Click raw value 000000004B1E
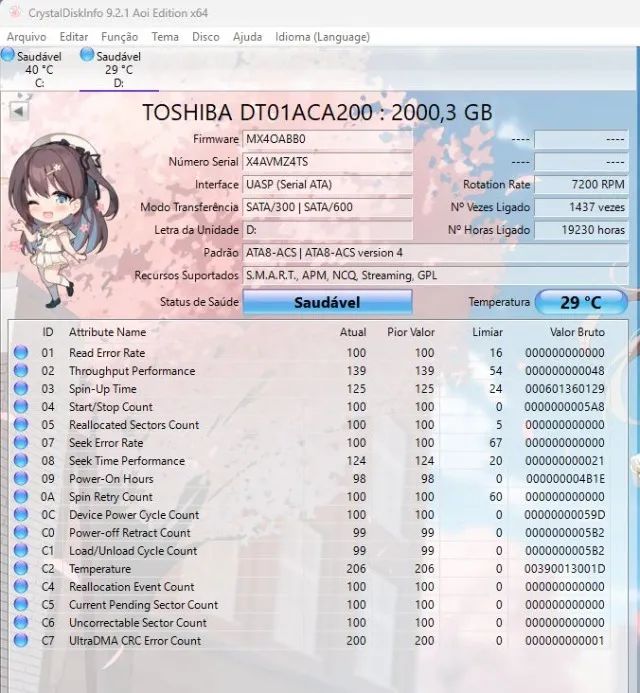Image resolution: width=640 pixels, height=693 pixels. 565,479
